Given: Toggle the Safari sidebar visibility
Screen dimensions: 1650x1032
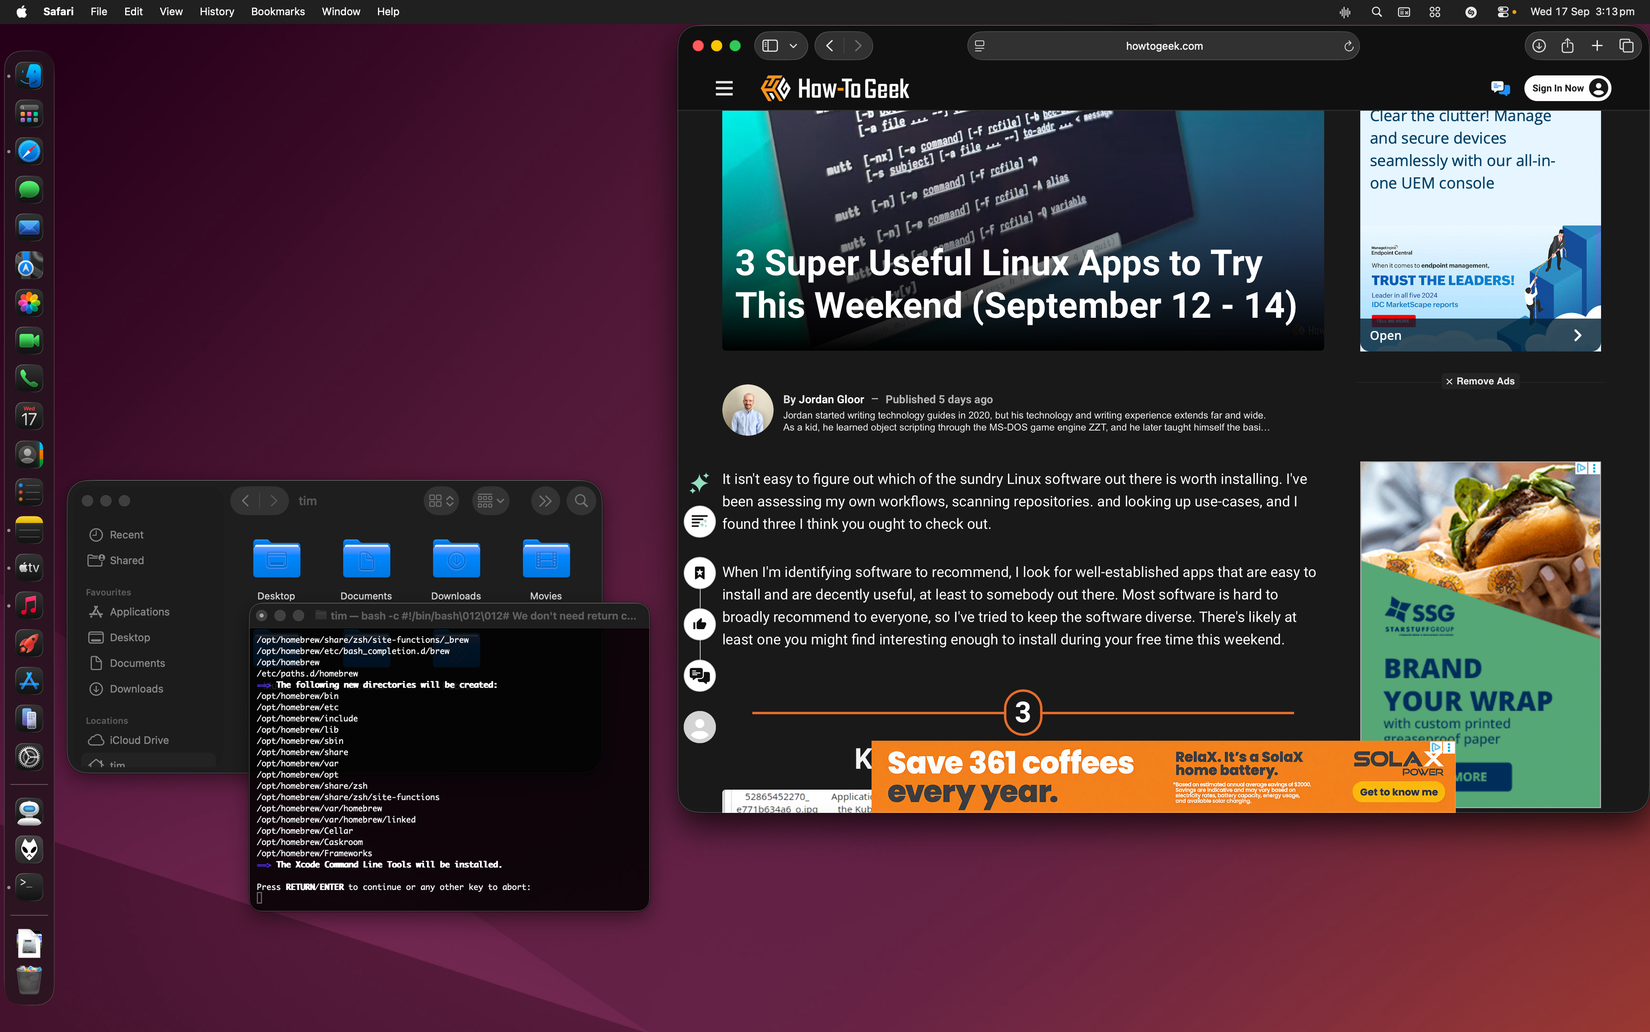Looking at the screenshot, I should click(768, 45).
